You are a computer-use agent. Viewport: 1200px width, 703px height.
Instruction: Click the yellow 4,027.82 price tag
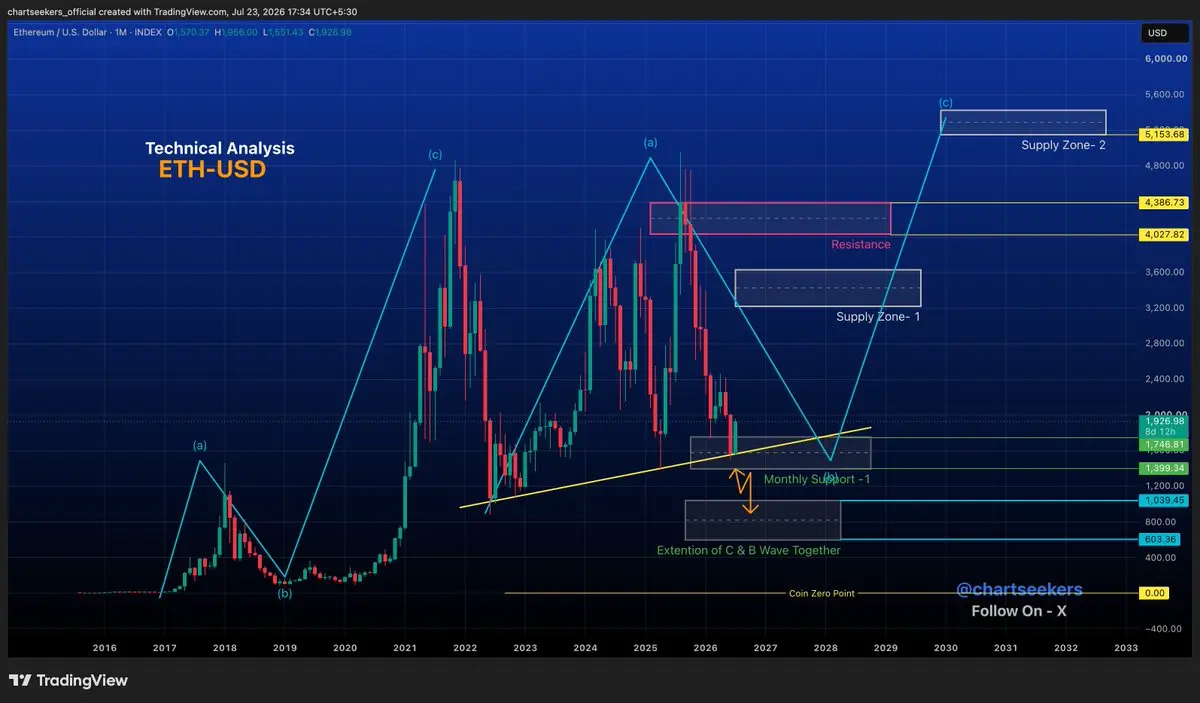coord(1165,234)
